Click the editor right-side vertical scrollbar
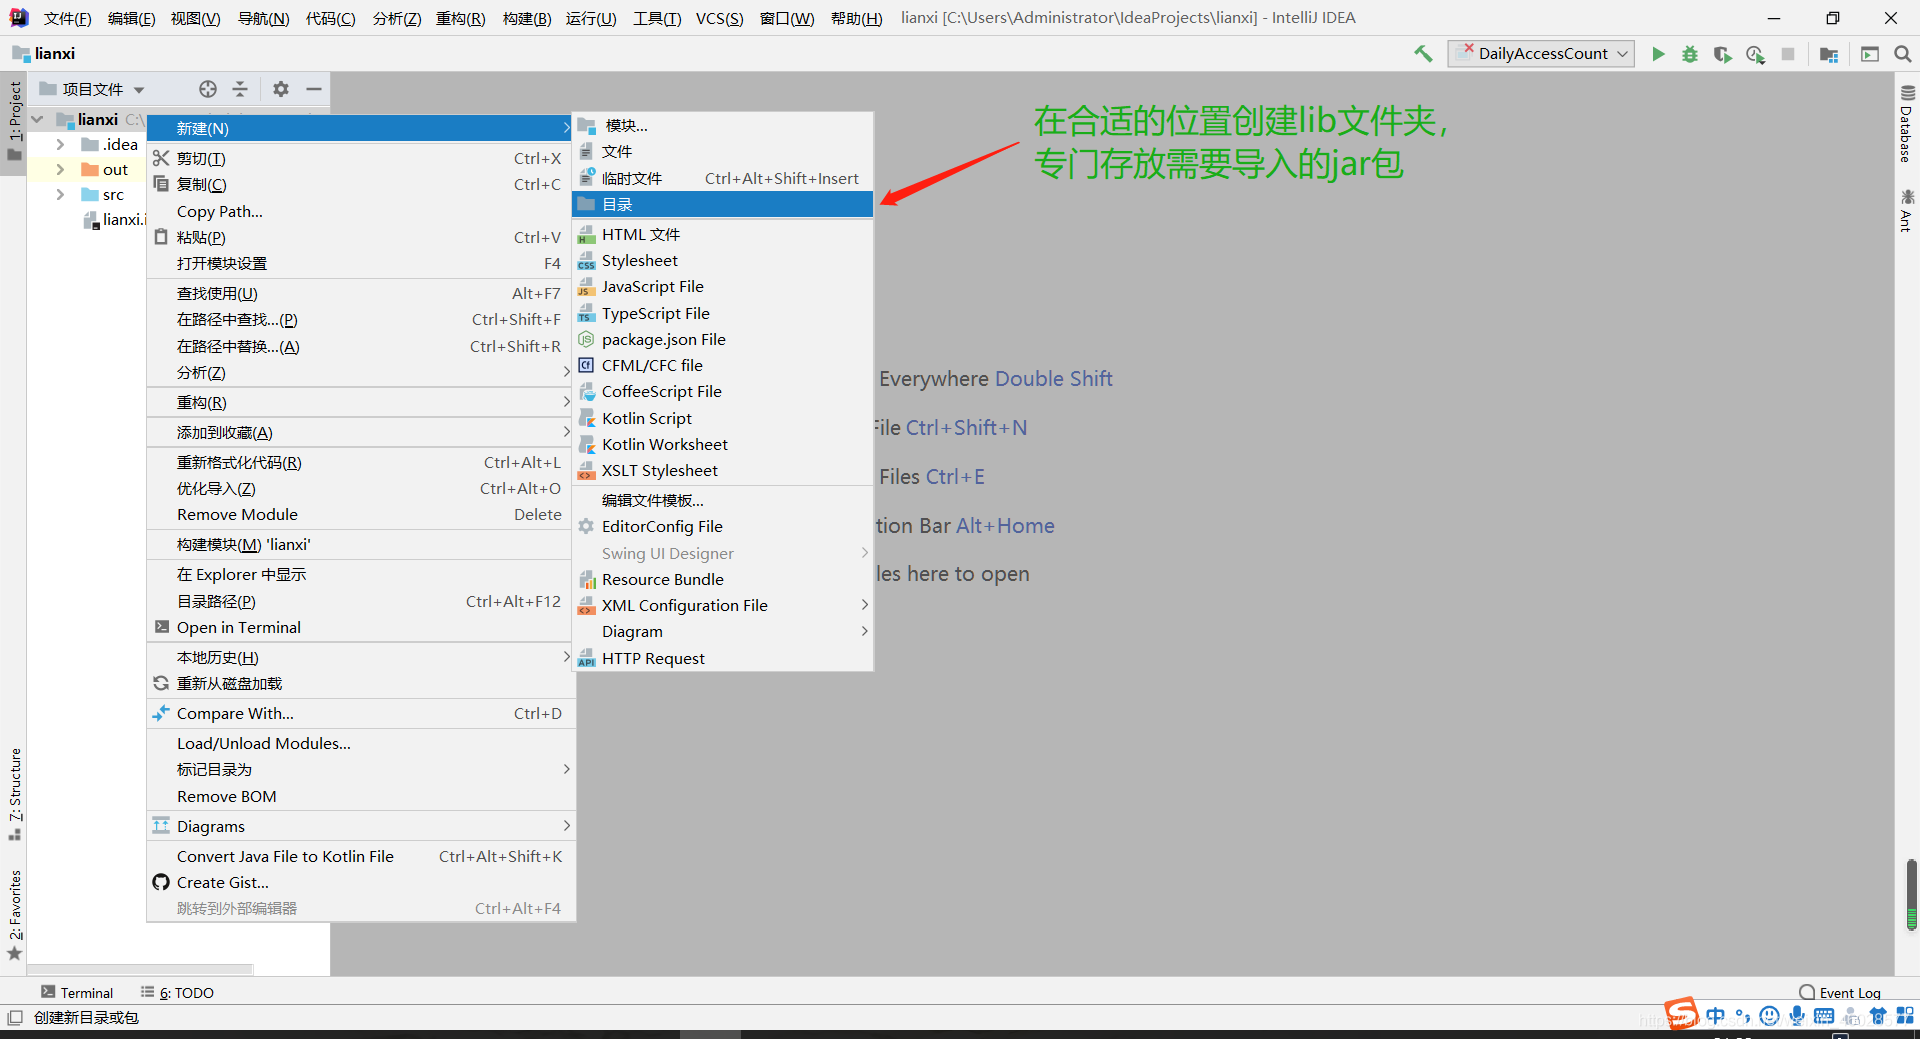The width and height of the screenshot is (1920, 1039). tap(1912, 894)
